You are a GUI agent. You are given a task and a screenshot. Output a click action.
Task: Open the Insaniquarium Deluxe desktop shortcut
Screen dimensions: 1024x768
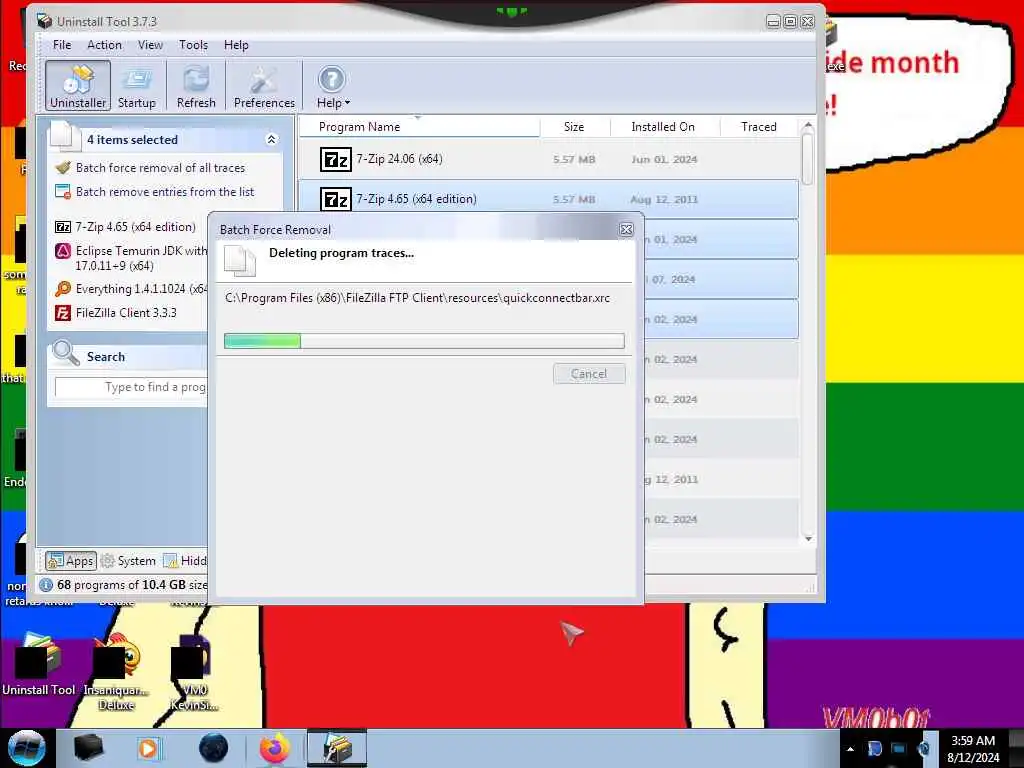click(x=116, y=671)
